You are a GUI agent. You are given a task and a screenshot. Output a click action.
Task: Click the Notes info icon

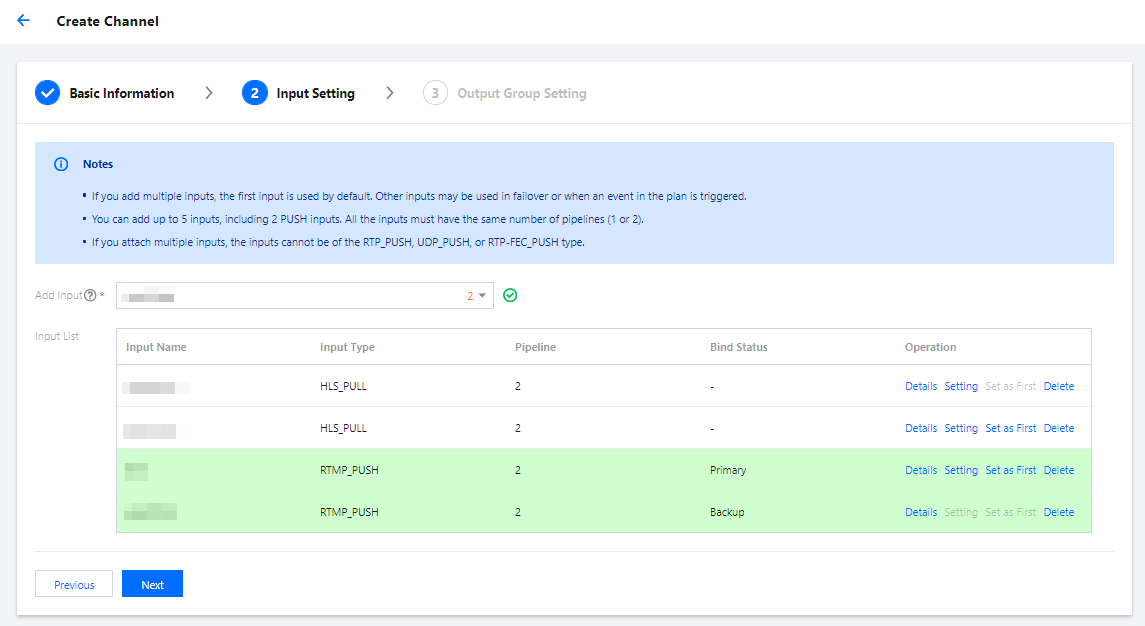[x=61, y=164]
